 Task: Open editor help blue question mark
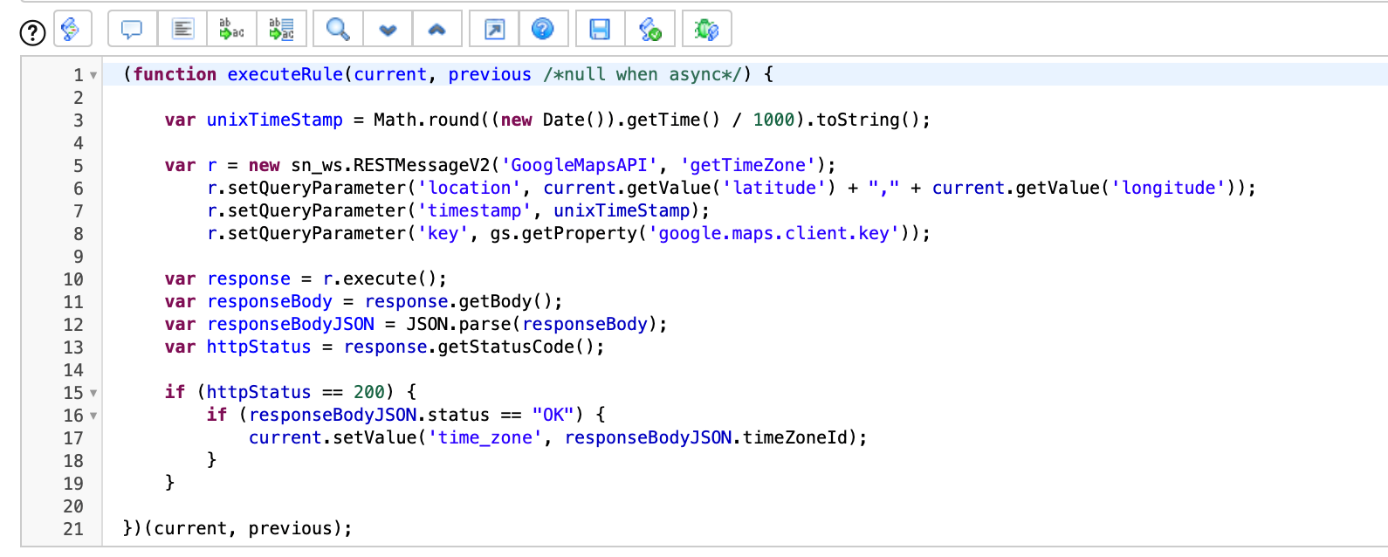[x=543, y=30]
